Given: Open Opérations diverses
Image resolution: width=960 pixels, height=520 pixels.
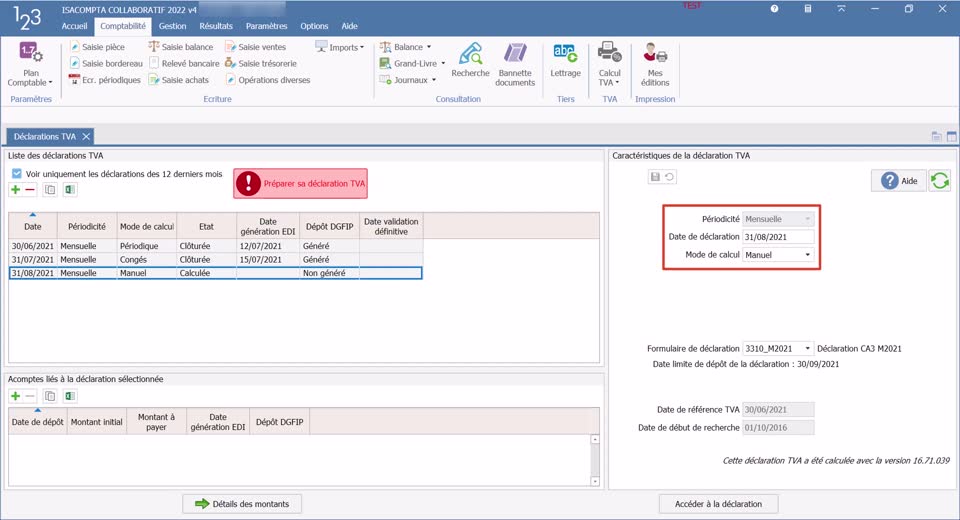Looking at the screenshot, I should 268,80.
